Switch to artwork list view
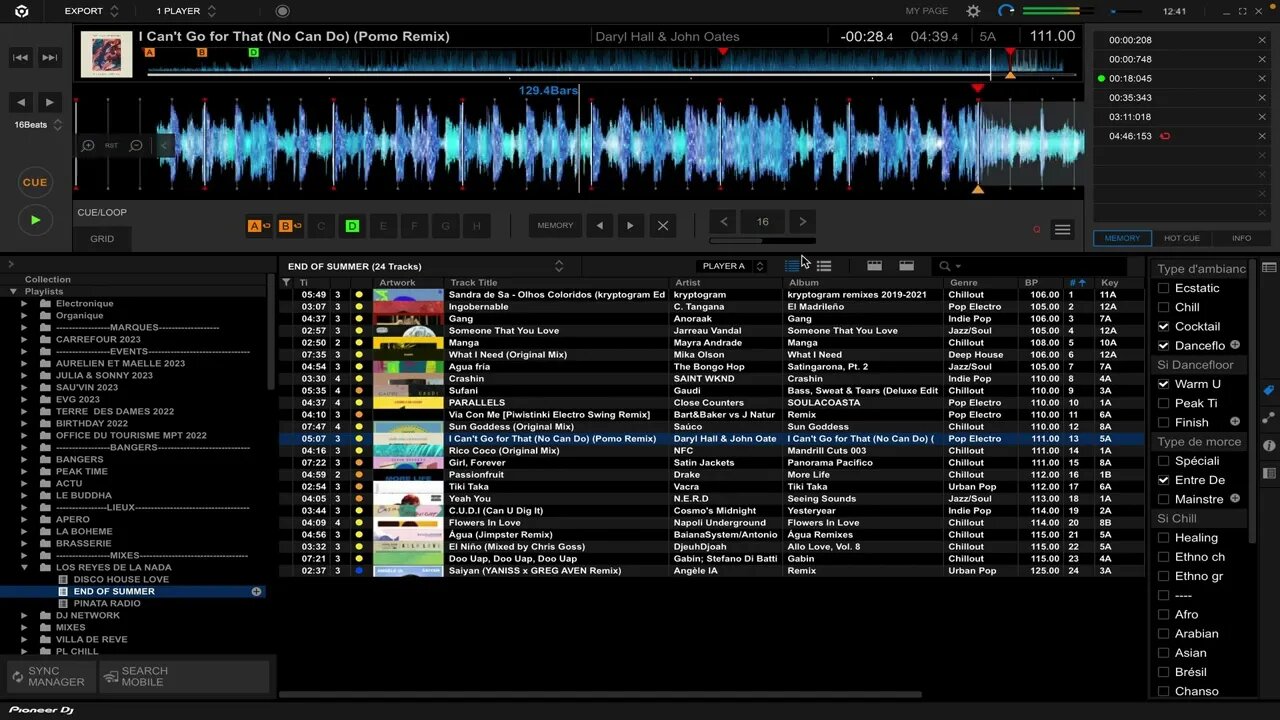The width and height of the screenshot is (1280, 720). (792, 266)
